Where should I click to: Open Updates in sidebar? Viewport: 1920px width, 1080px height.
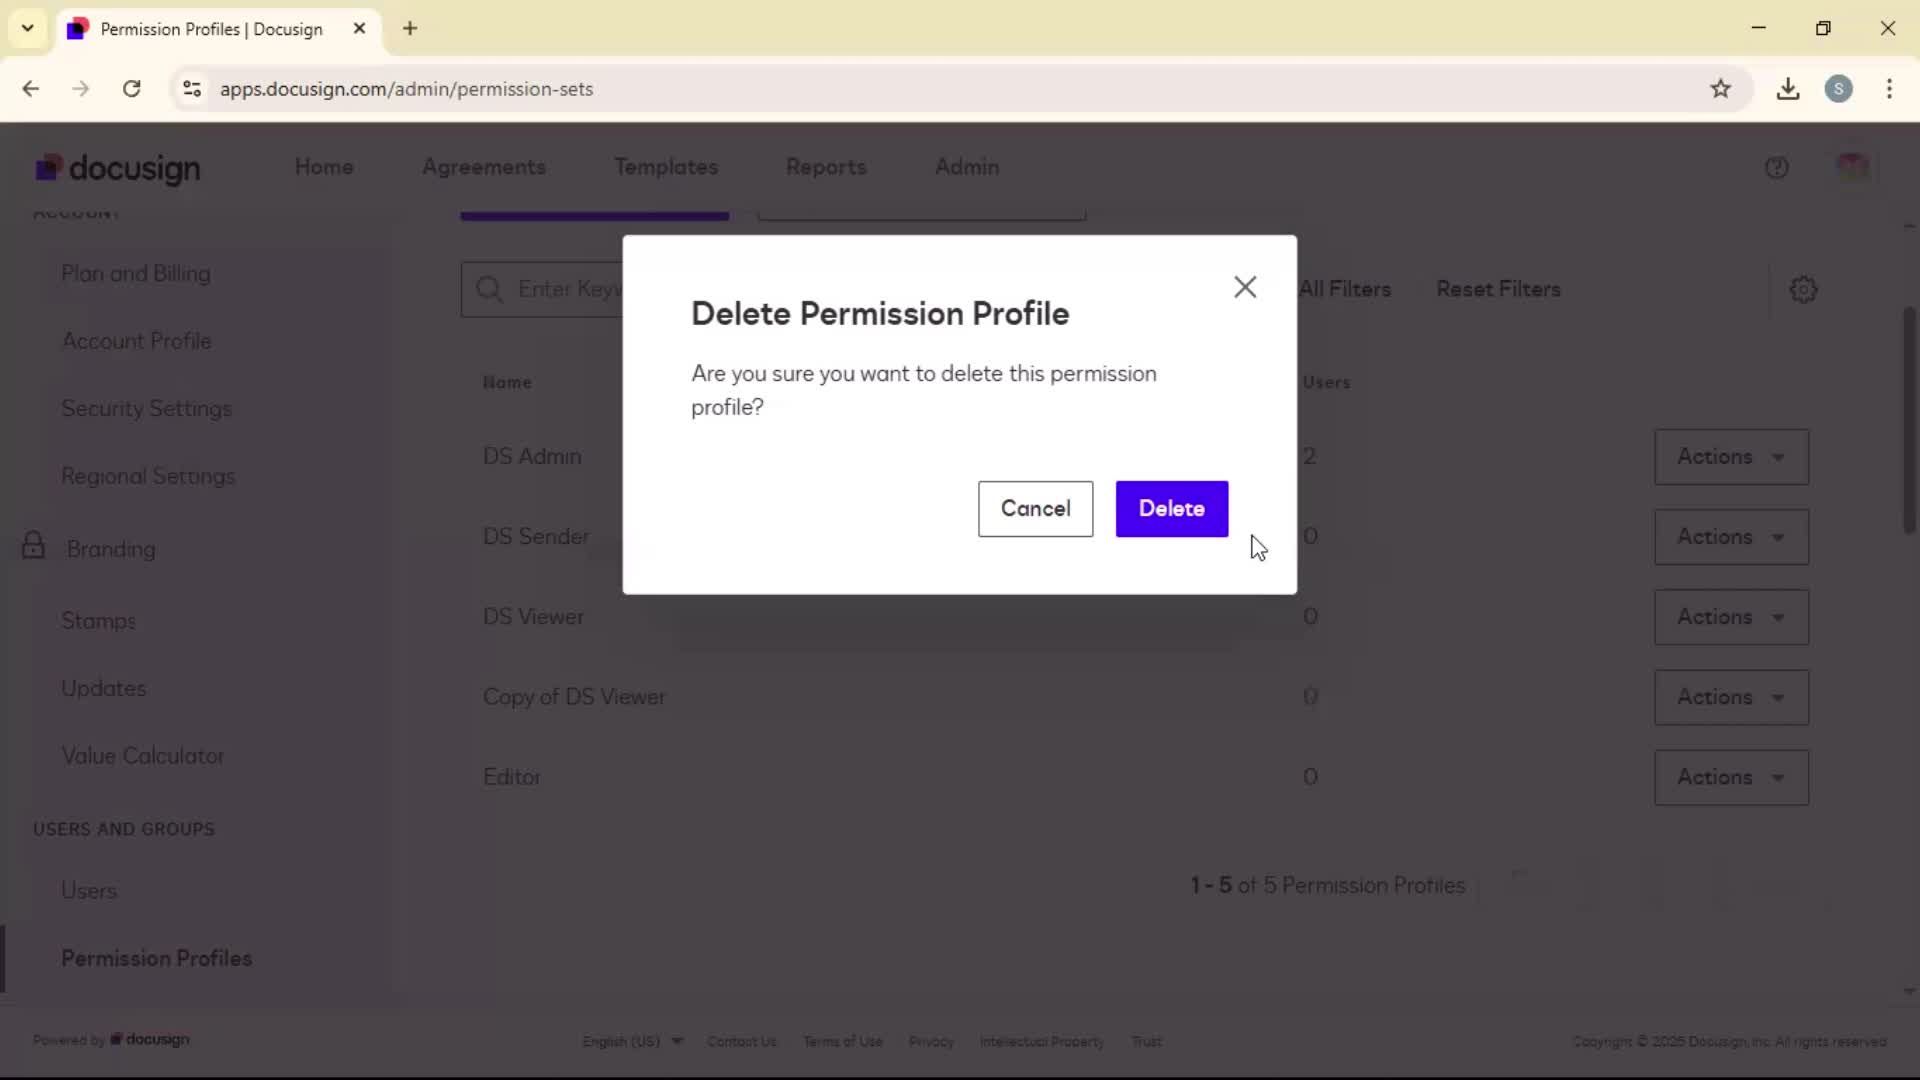[104, 689]
